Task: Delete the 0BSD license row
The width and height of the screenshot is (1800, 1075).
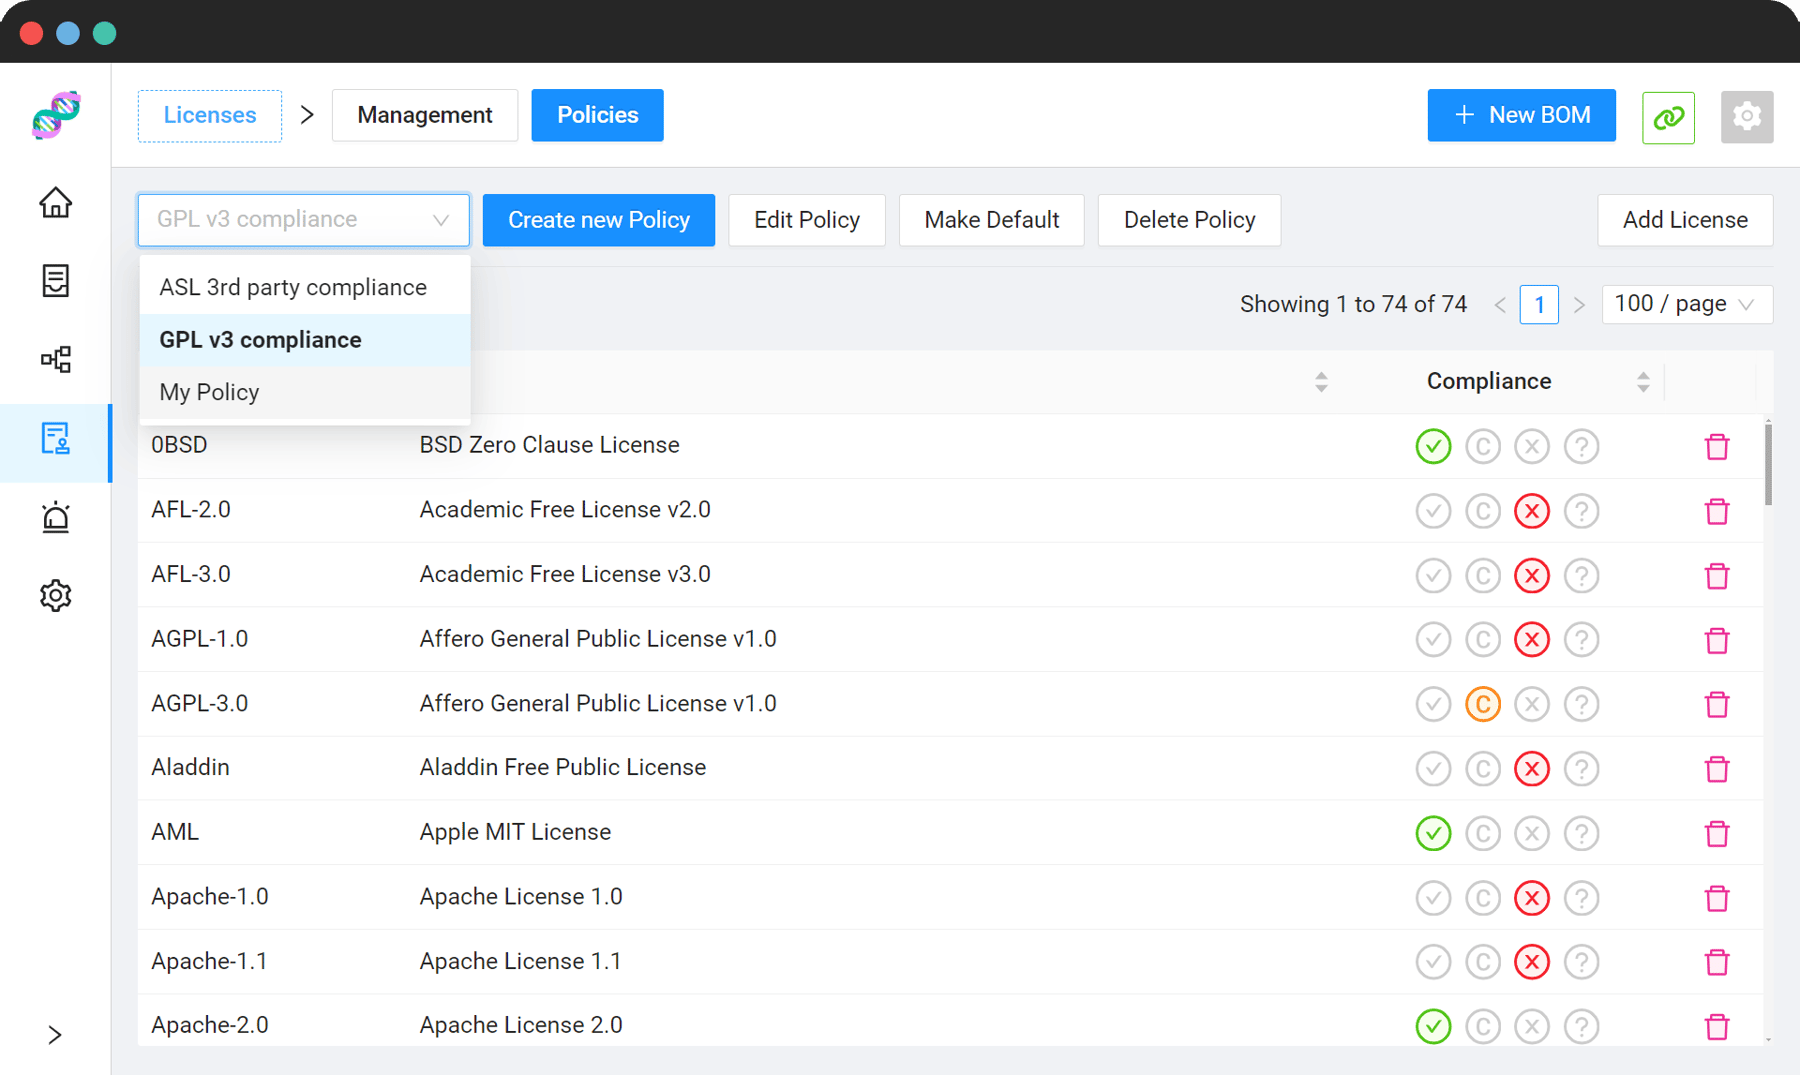Action: (1717, 447)
